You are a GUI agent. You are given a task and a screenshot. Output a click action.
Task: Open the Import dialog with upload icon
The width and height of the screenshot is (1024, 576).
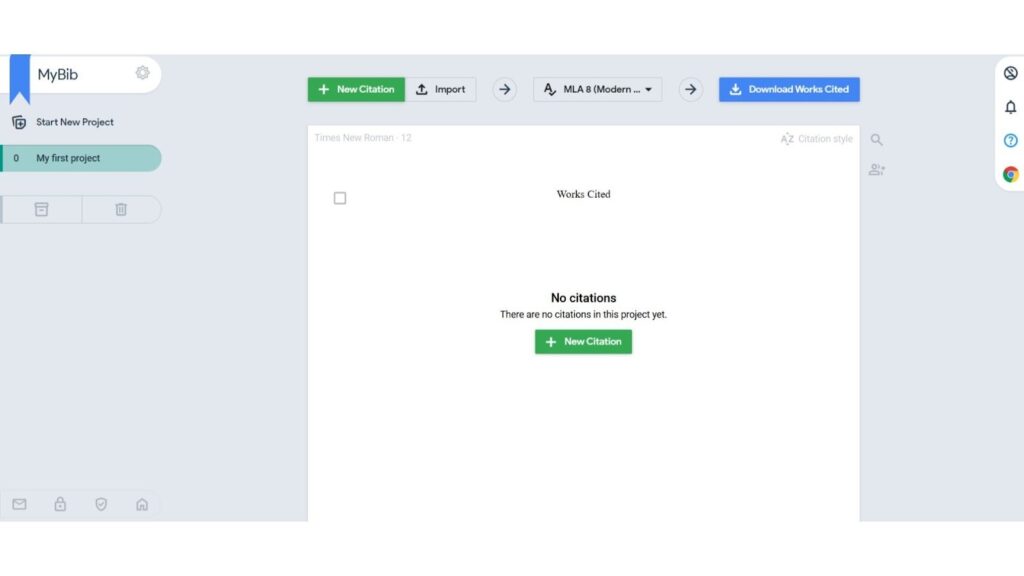click(441, 89)
